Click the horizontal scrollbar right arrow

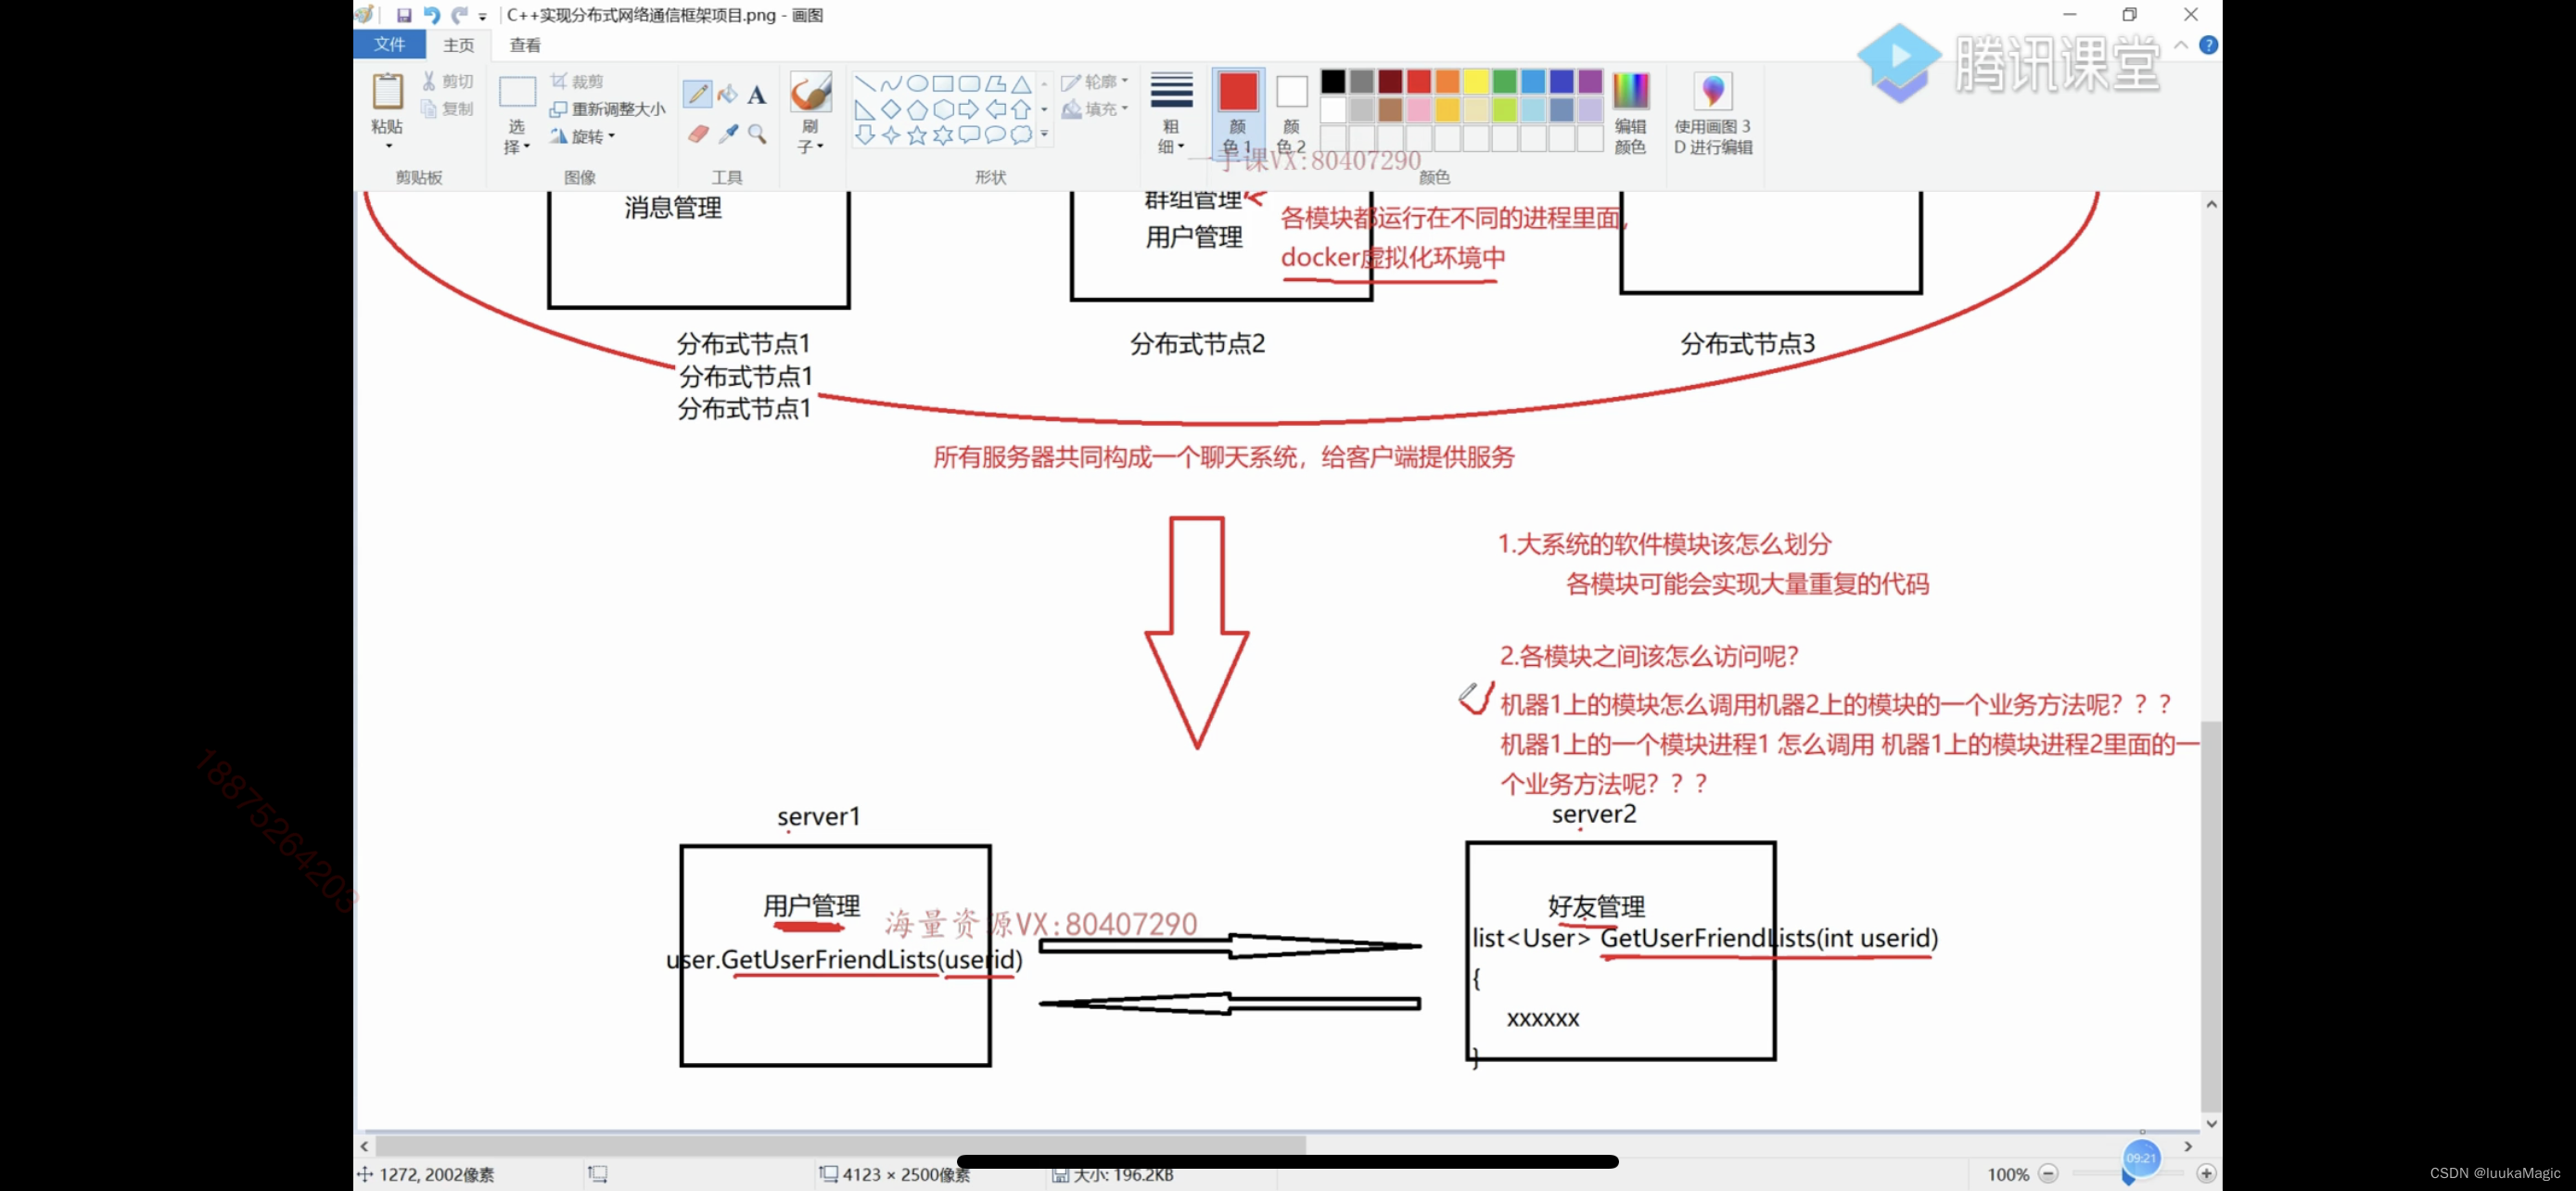click(x=2188, y=1146)
